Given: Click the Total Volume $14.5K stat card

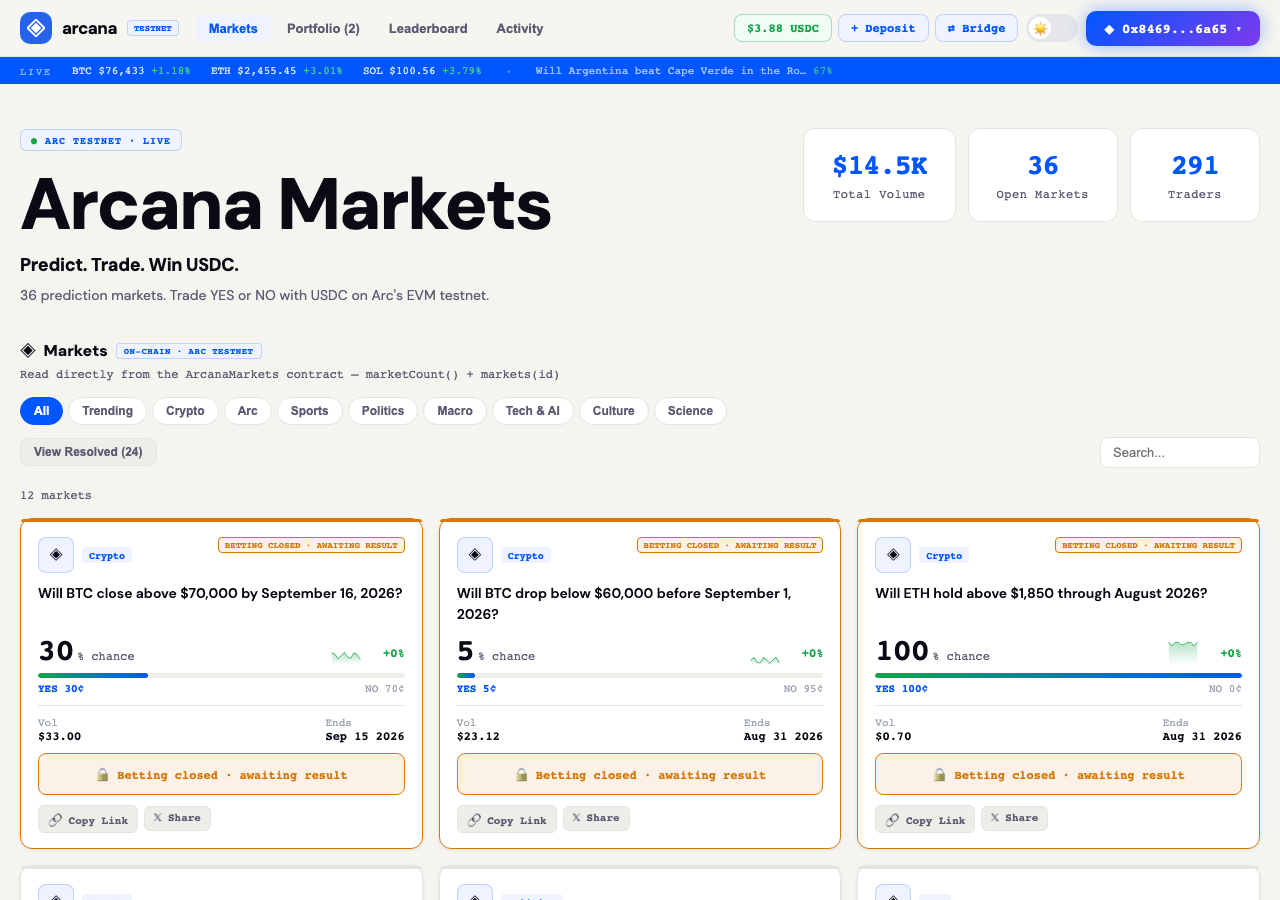Looking at the screenshot, I should [x=879, y=175].
